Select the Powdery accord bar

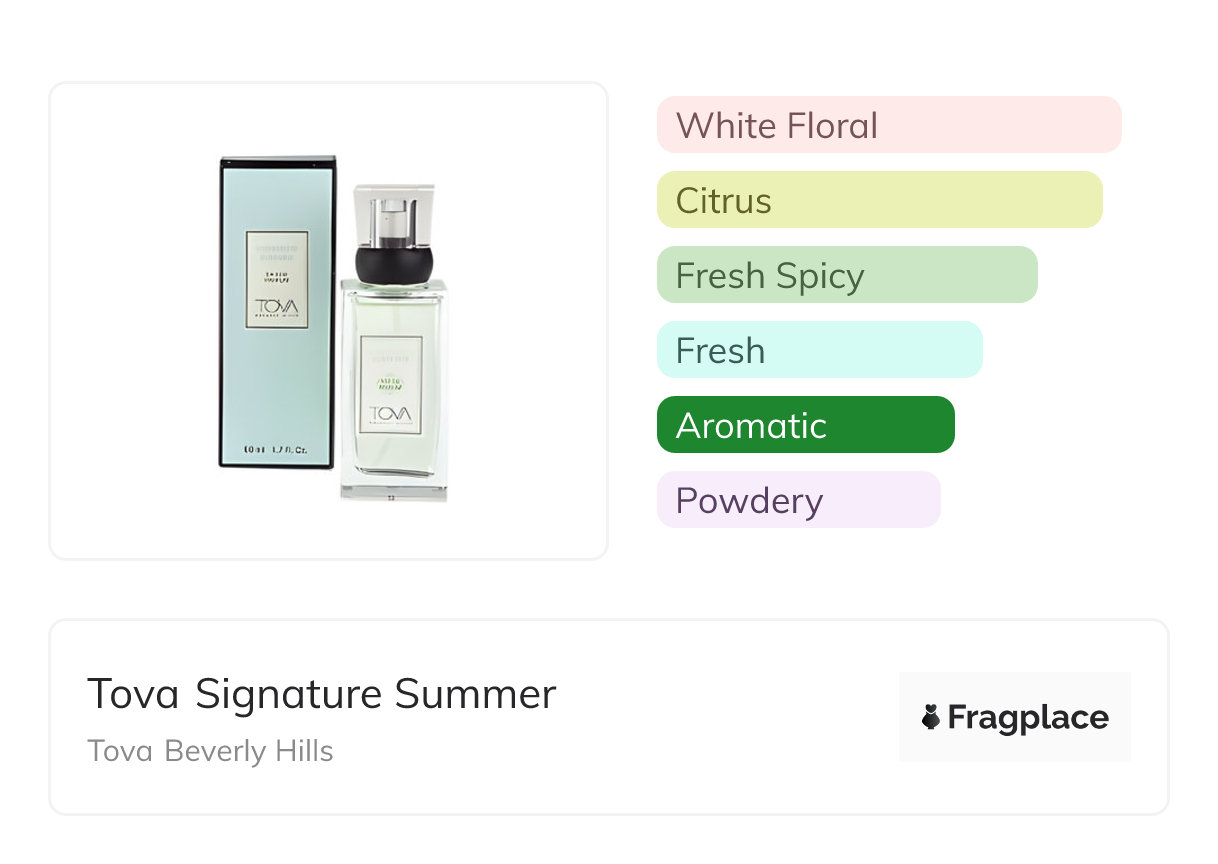point(798,500)
